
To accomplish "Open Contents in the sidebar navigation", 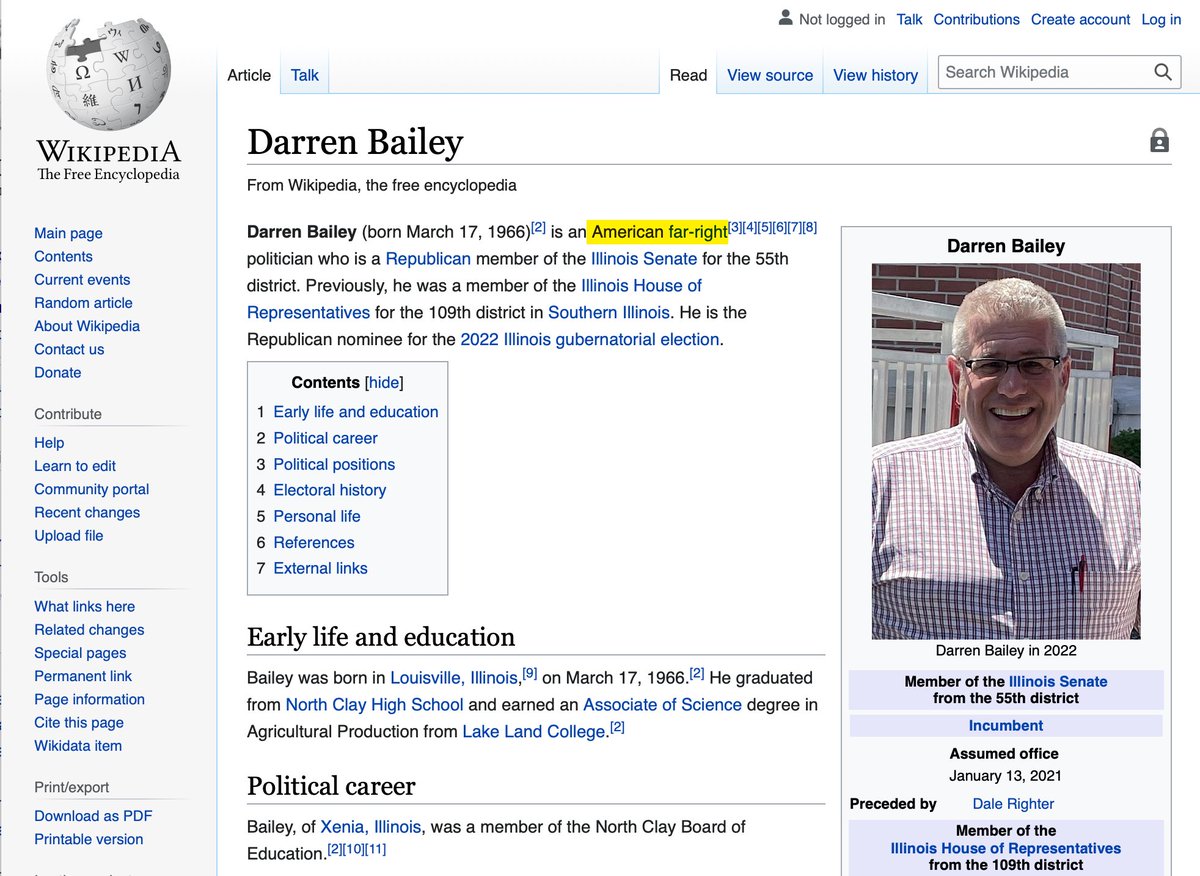I will [63, 256].
